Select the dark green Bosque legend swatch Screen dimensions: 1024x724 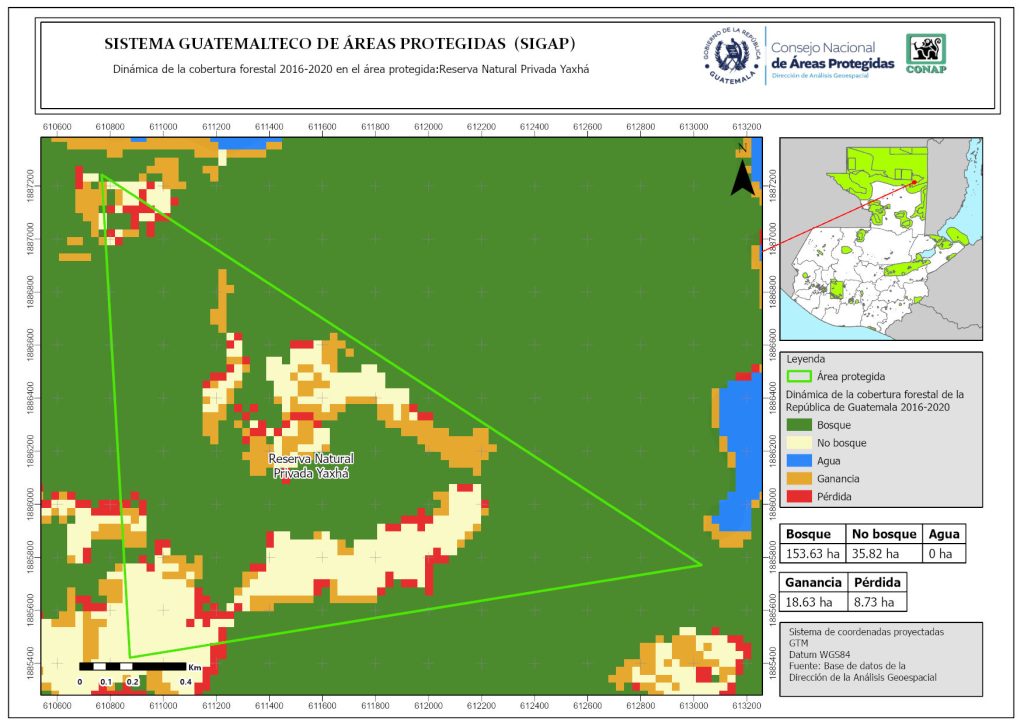point(799,425)
